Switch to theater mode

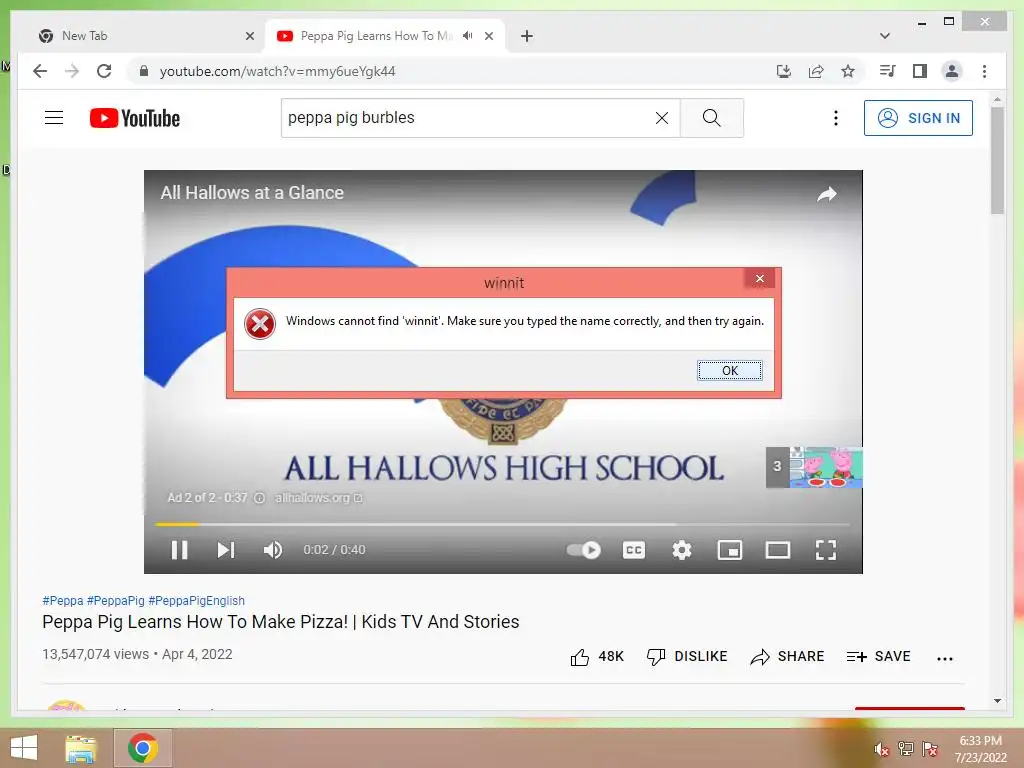[x=778, y=550]
